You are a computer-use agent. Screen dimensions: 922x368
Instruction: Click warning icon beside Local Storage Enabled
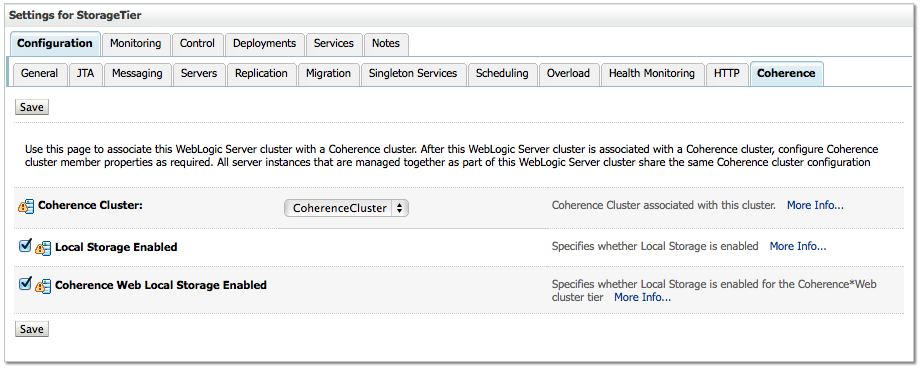point(43,247)
